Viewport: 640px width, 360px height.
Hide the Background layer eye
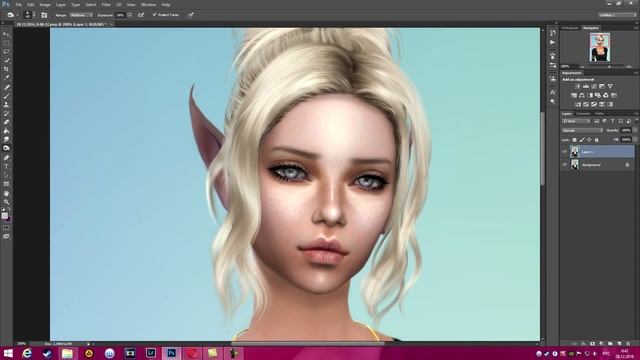[565, 165]
